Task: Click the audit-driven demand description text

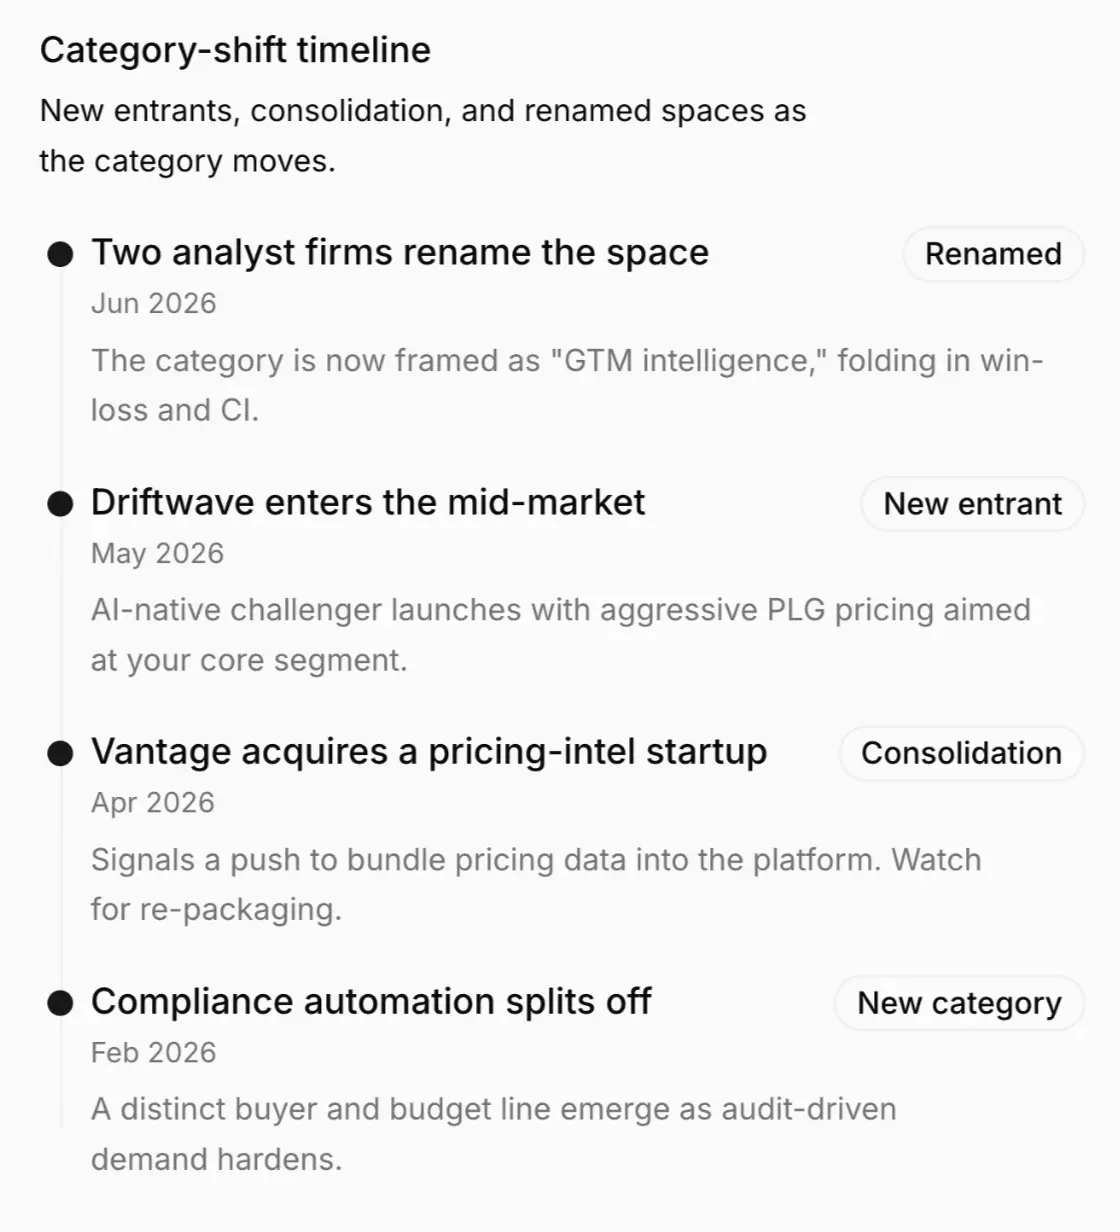Action: pyautogui.click(x=494, y=1134)
